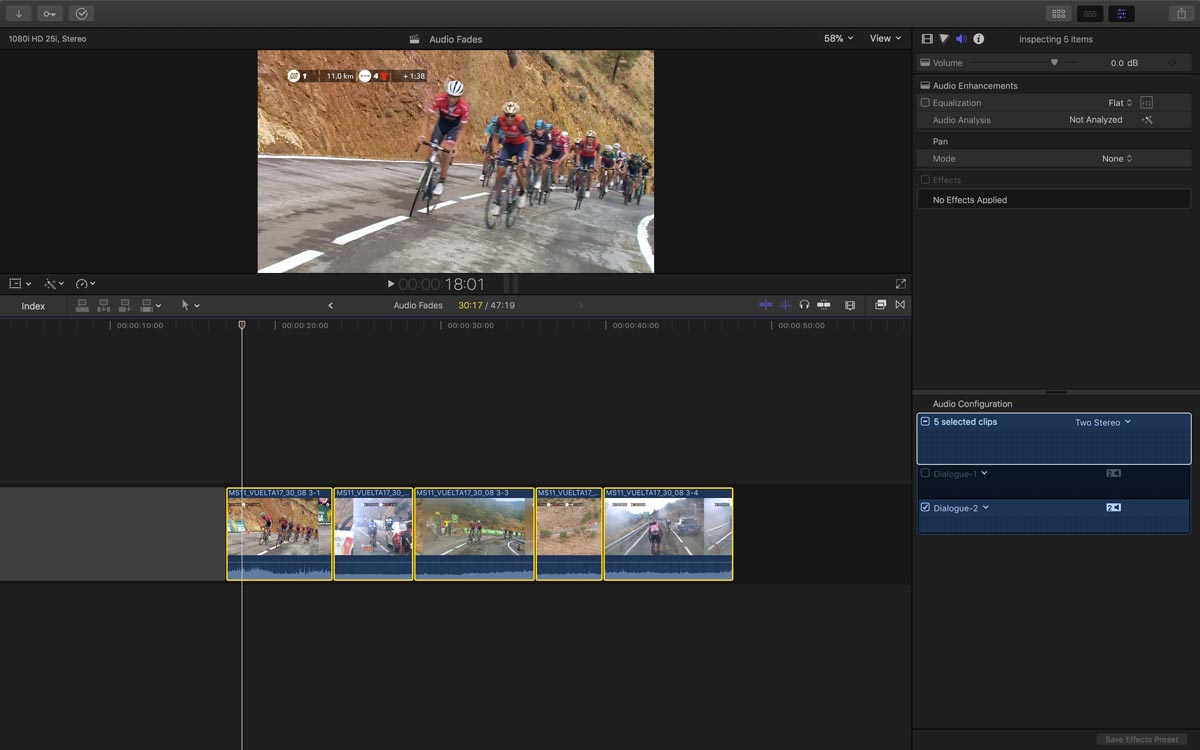Image resolution: width=1200 pixels, height=750 pixels.
Task: Toggle the timeline panel filmstrip icon
Action: click(1090, 14)
